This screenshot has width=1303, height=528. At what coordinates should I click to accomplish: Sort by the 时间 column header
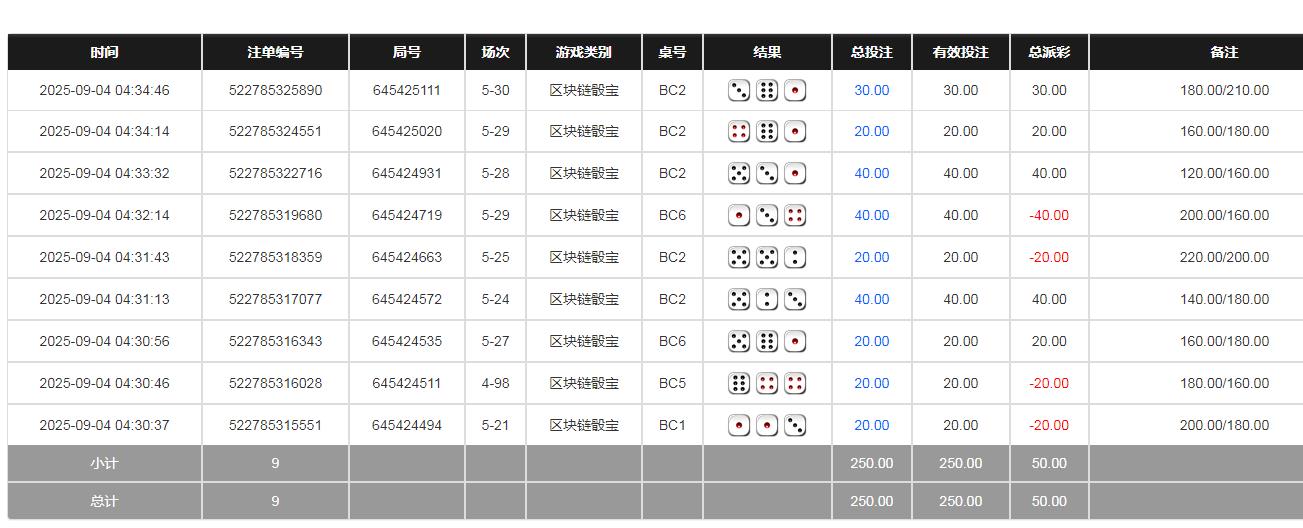(104, 53)
